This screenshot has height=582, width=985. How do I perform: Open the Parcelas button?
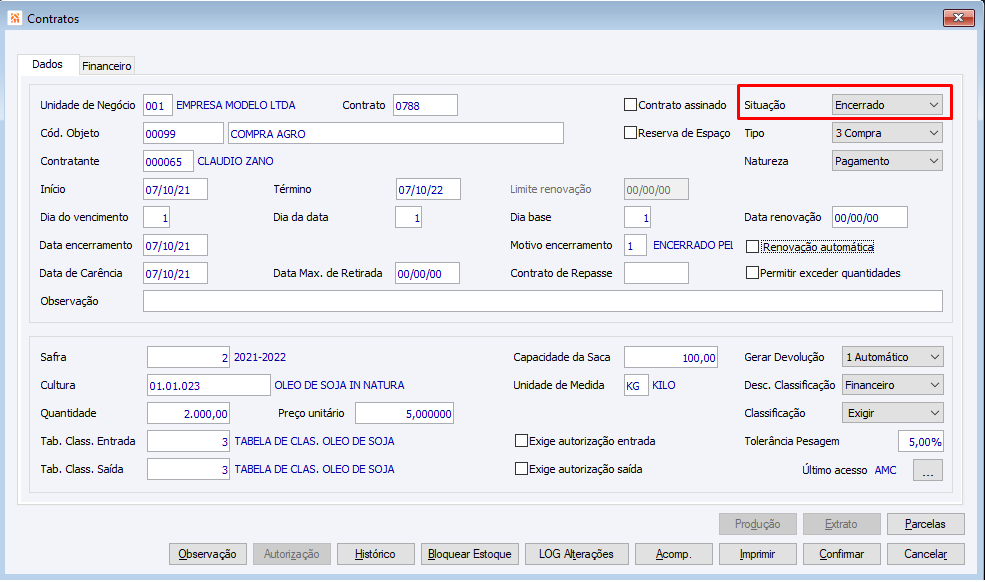[x=925, y=524]
